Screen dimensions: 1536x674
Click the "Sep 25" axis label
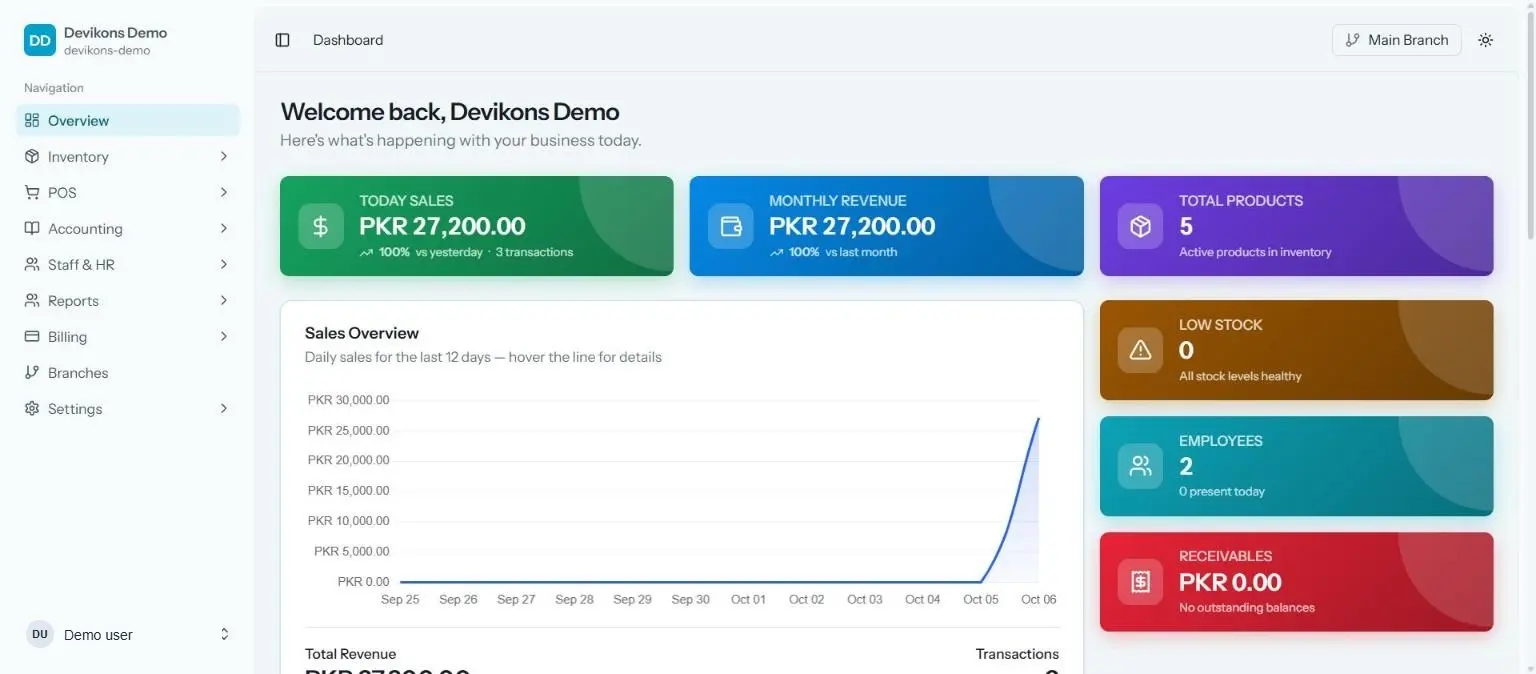pos(400,600)
